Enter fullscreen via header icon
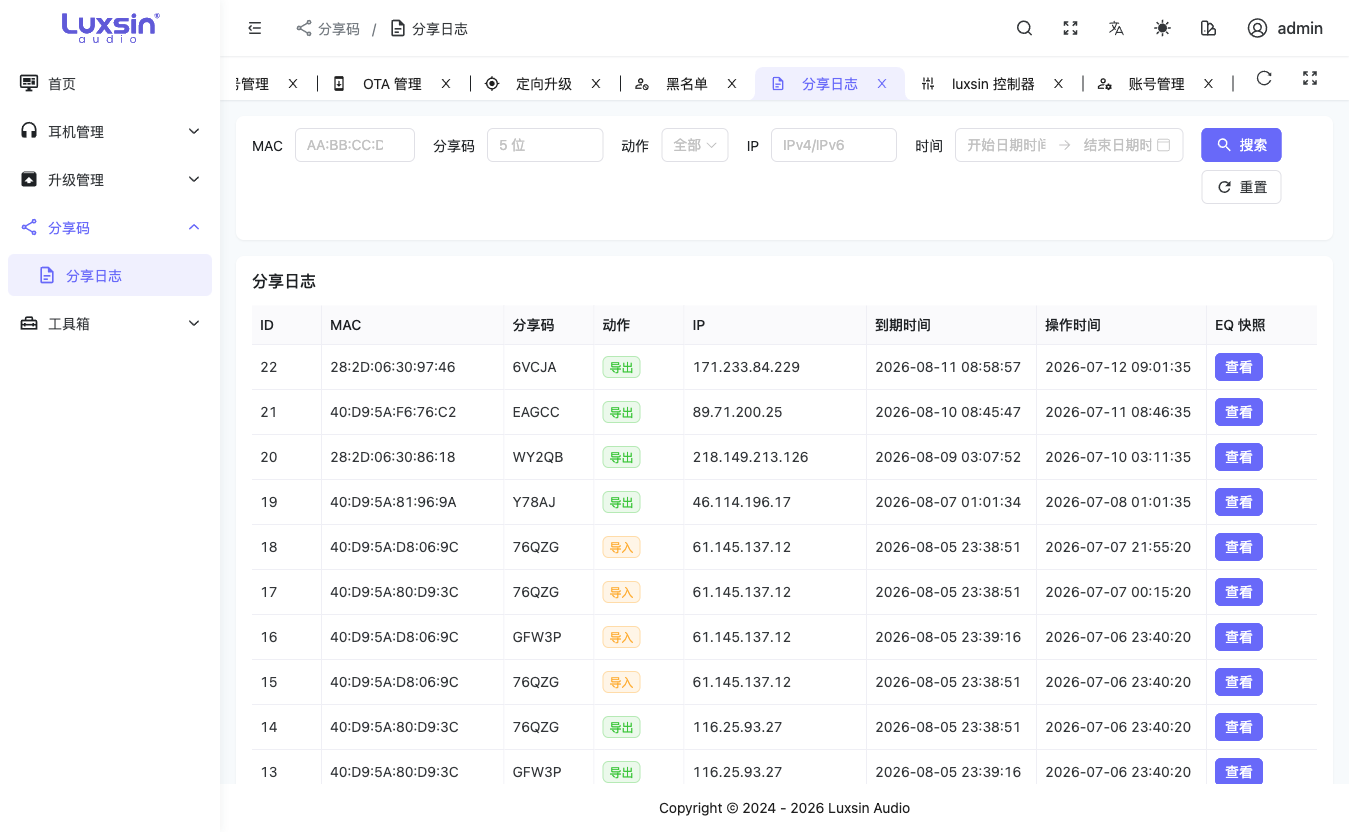The image size is (1349, 832). click(x=1070, y=28)
